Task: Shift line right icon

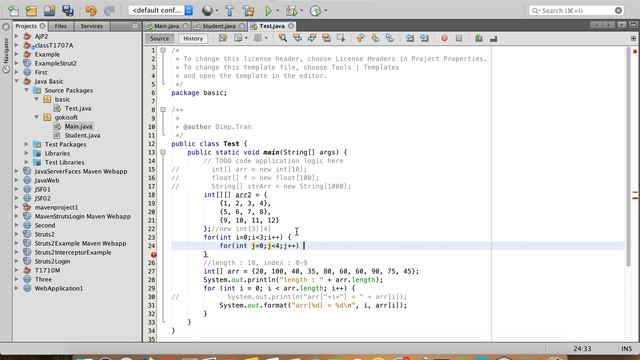Action: [x=424, y=38]
